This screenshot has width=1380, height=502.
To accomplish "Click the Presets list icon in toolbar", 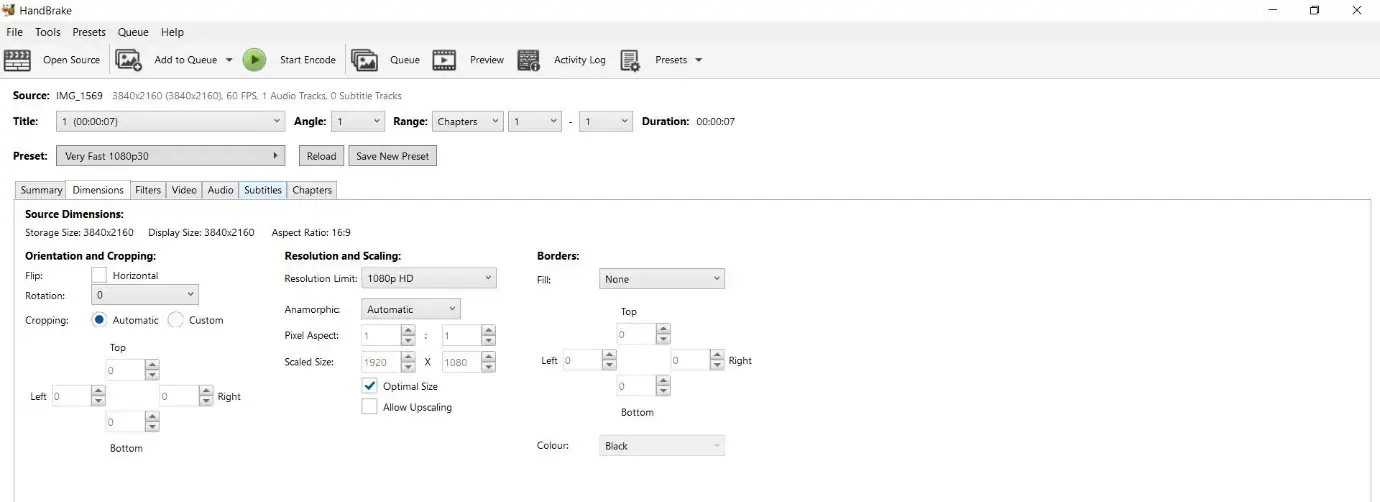I will click(x=630, y=60).
